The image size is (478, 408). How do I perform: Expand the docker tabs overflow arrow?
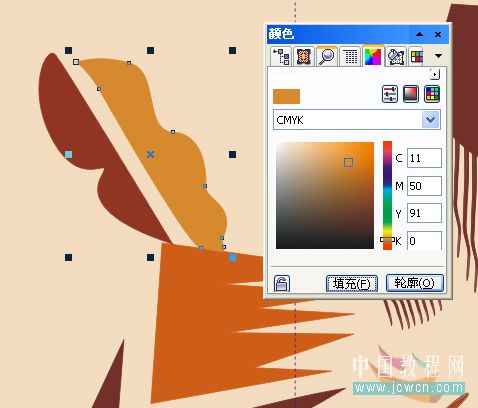pyautogui.click(x=439, y=56)
